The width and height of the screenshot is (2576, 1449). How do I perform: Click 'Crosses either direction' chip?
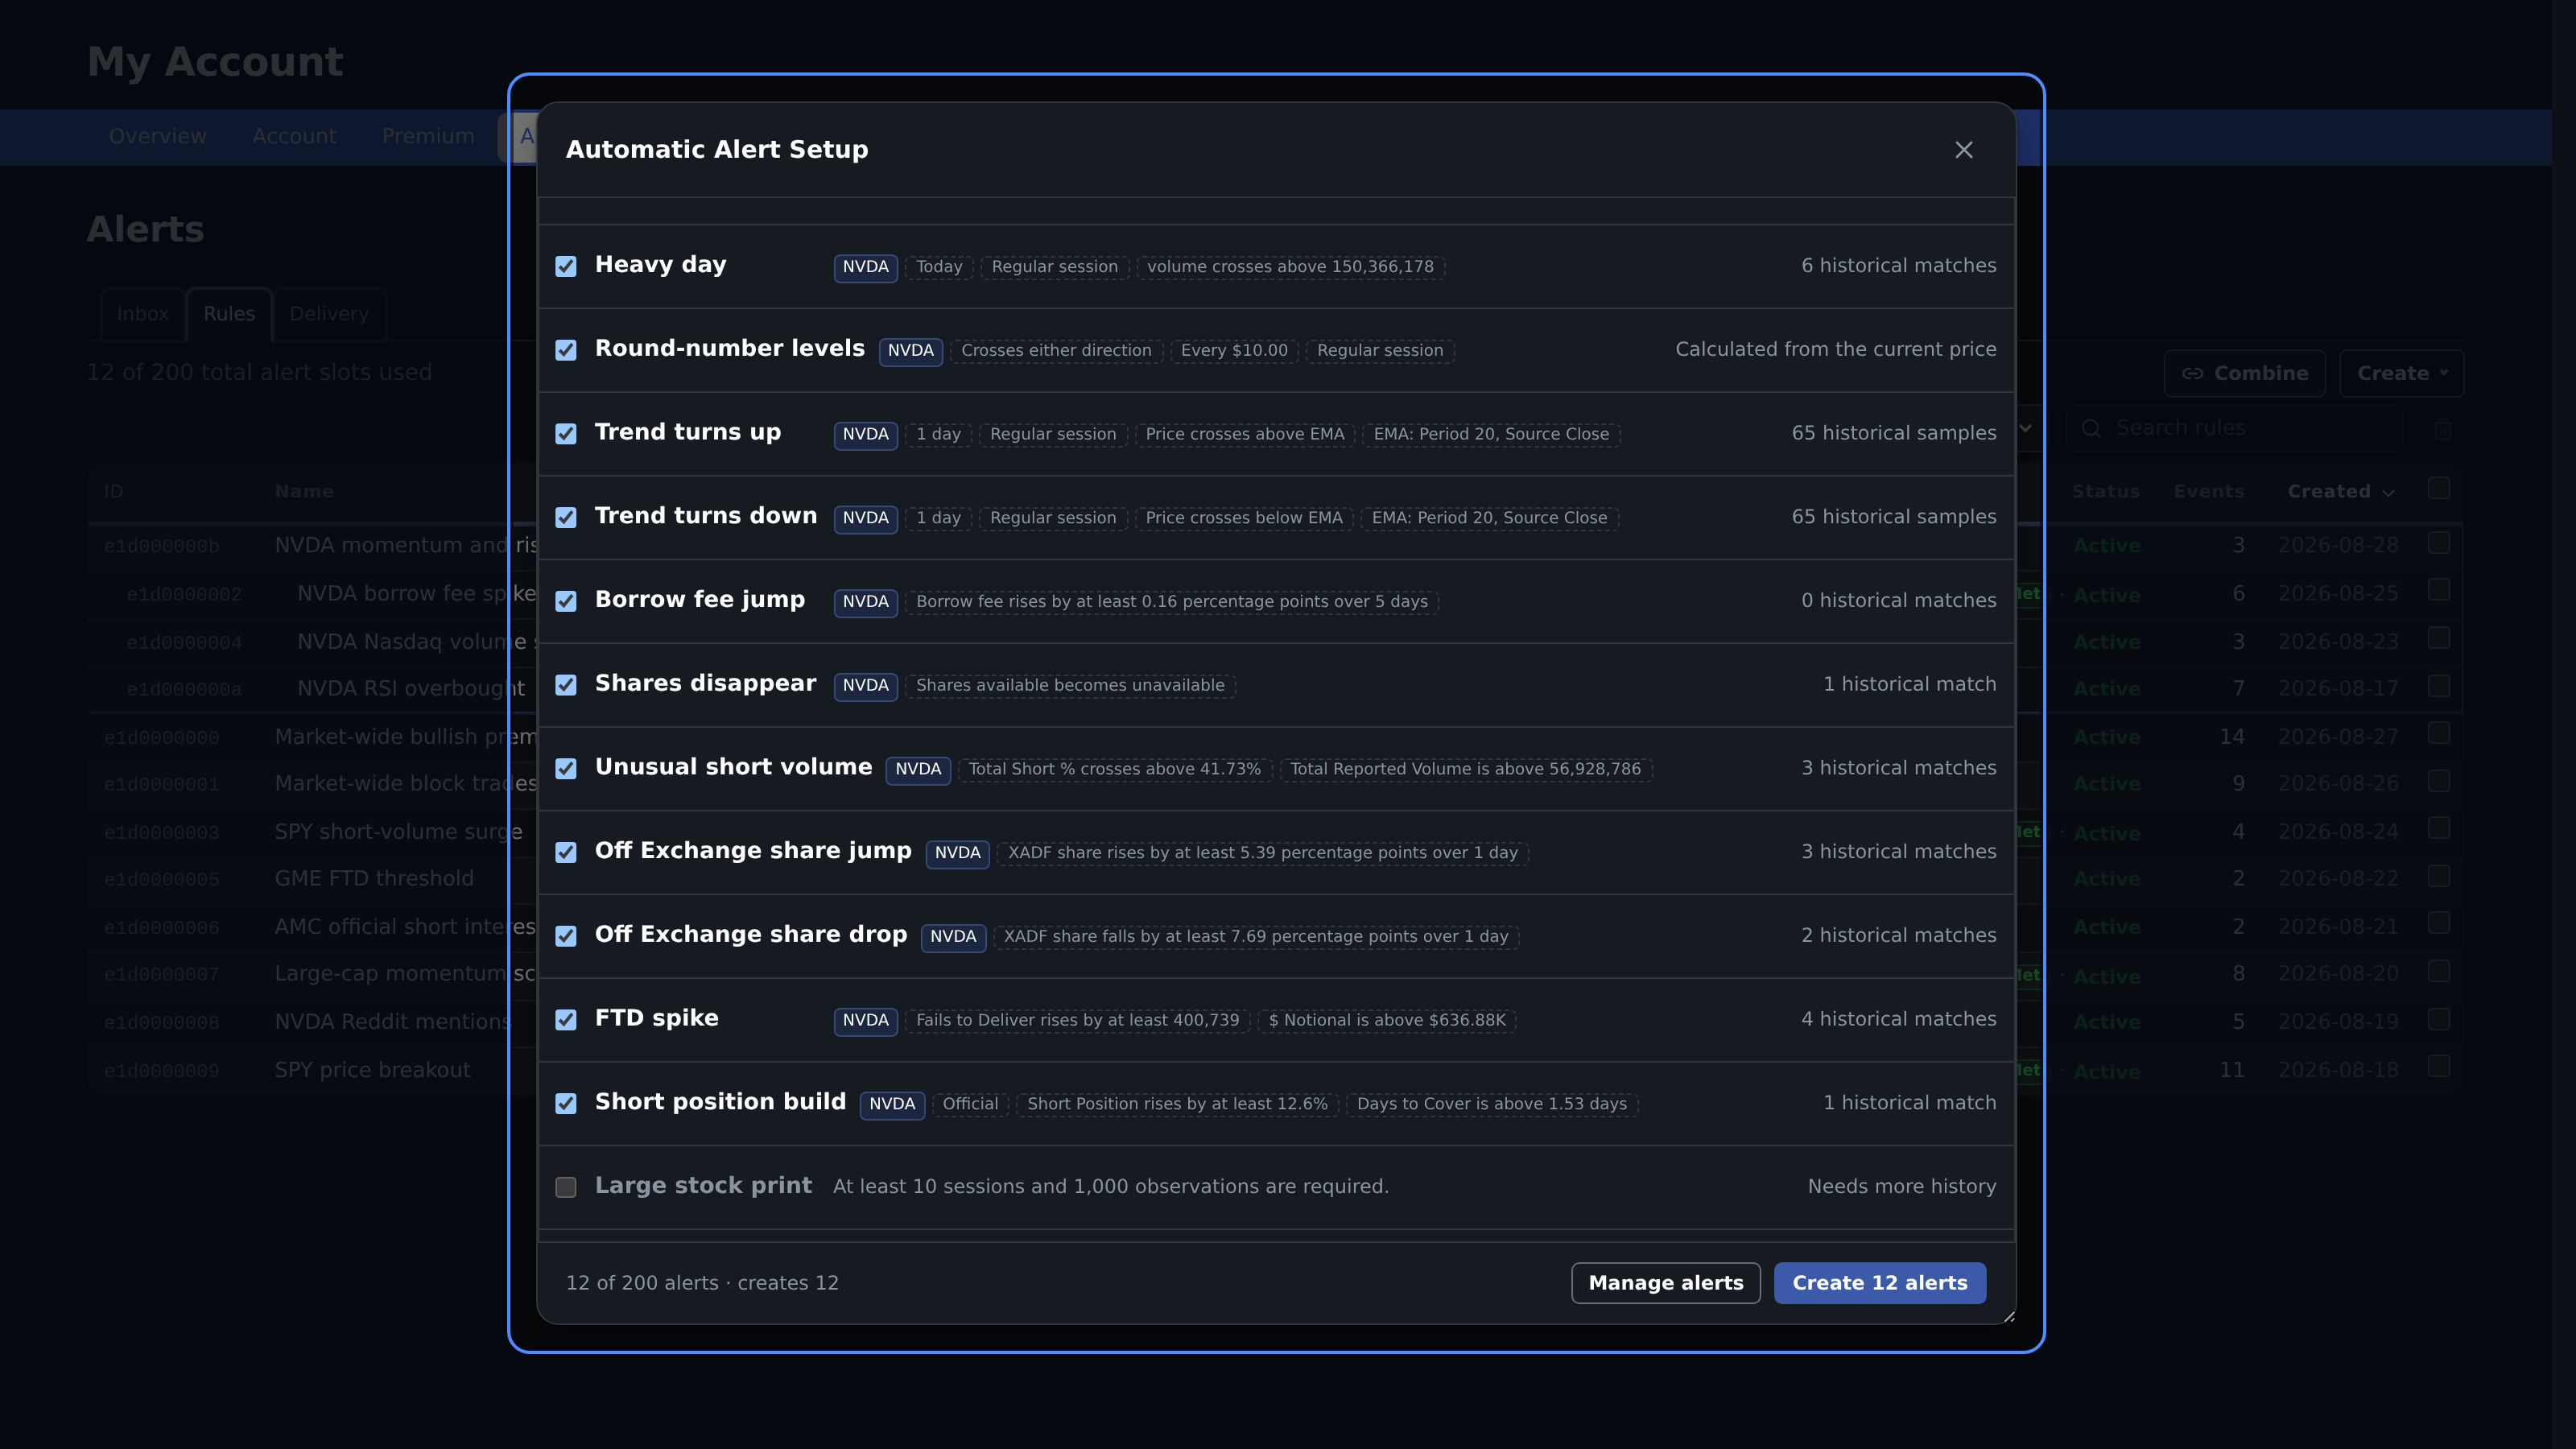tap(1056, 350)
